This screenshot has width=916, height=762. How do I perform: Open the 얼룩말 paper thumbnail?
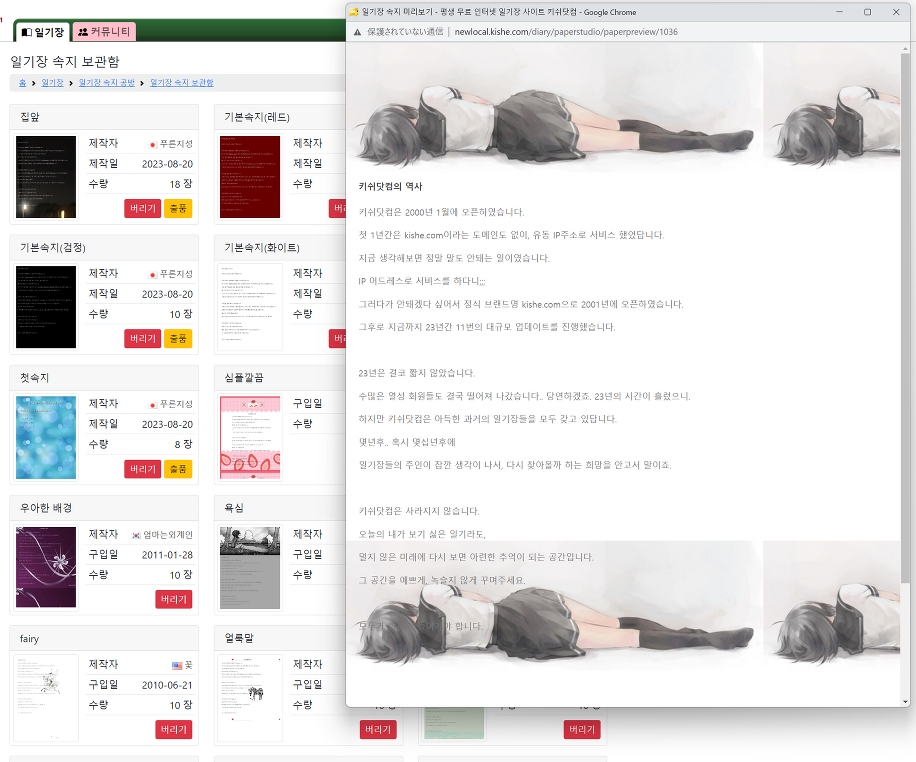(250, 698)
